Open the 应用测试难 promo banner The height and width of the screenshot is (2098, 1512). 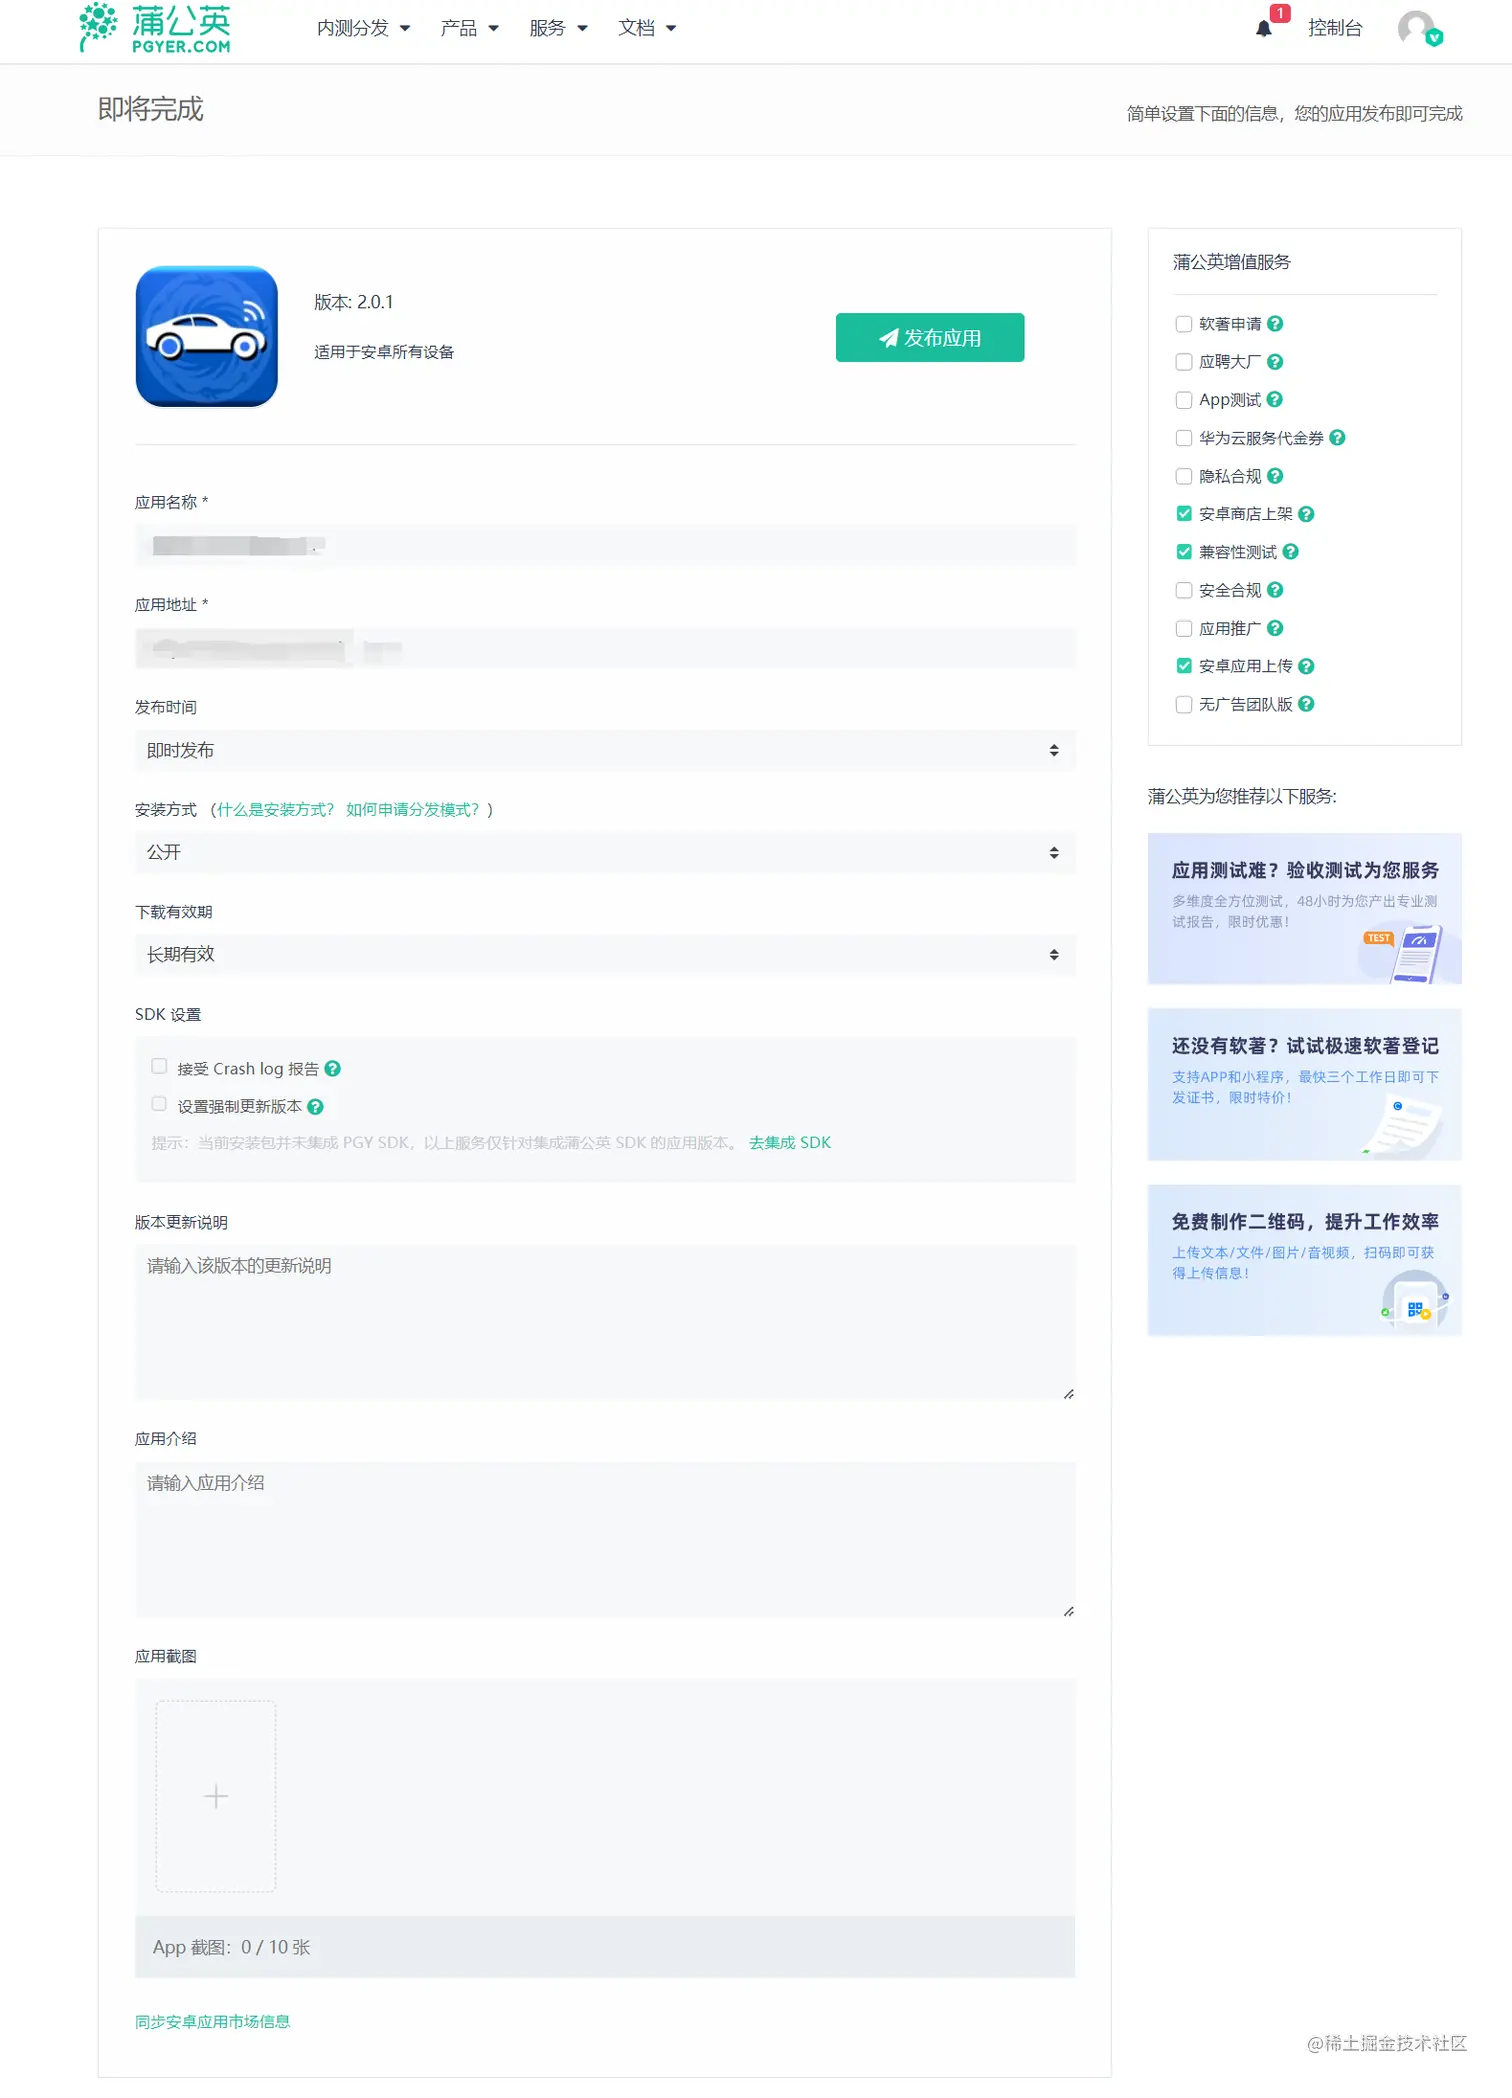[x=1304, y=909]
